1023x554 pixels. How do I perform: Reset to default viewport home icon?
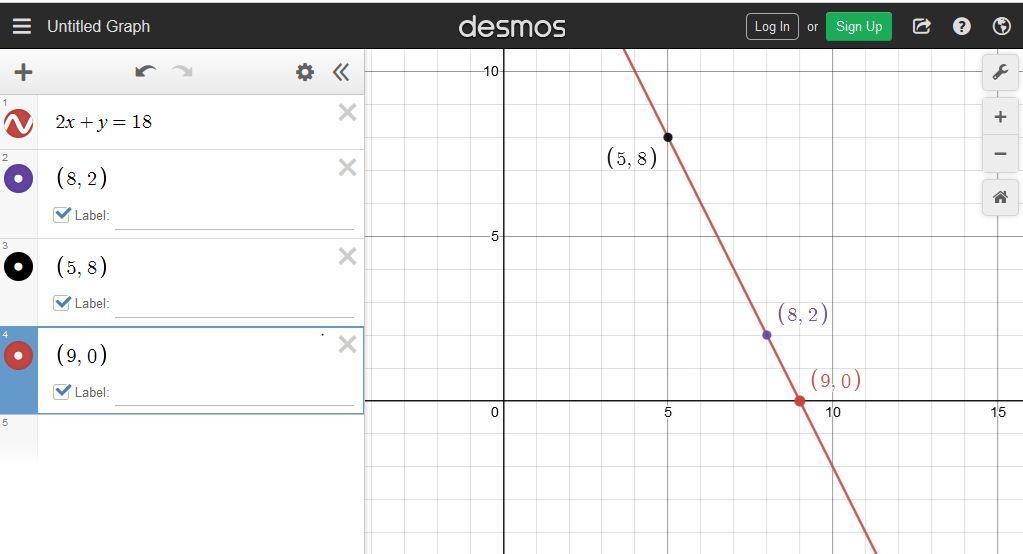(x=1000, y=197)
